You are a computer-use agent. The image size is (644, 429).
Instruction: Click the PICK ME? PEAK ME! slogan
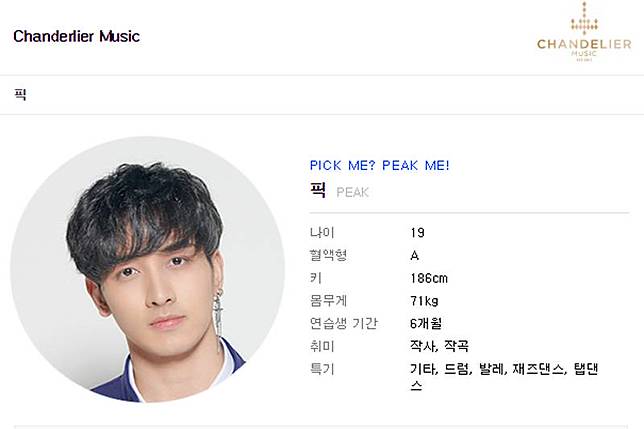(x=380, y=165)
